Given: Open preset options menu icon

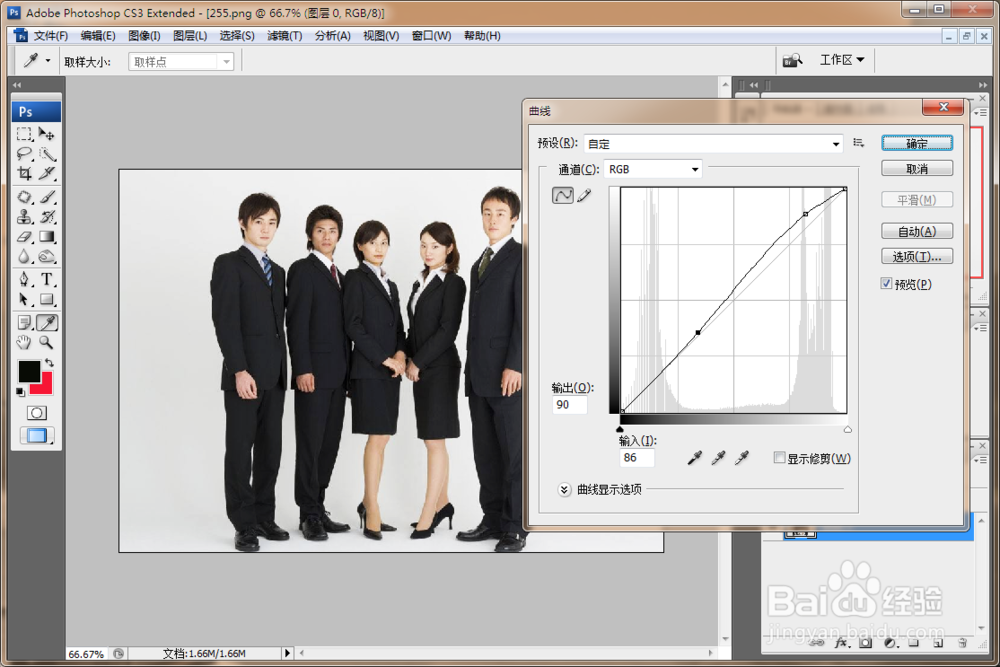Looking at the screenshot, I should [858, 143].
